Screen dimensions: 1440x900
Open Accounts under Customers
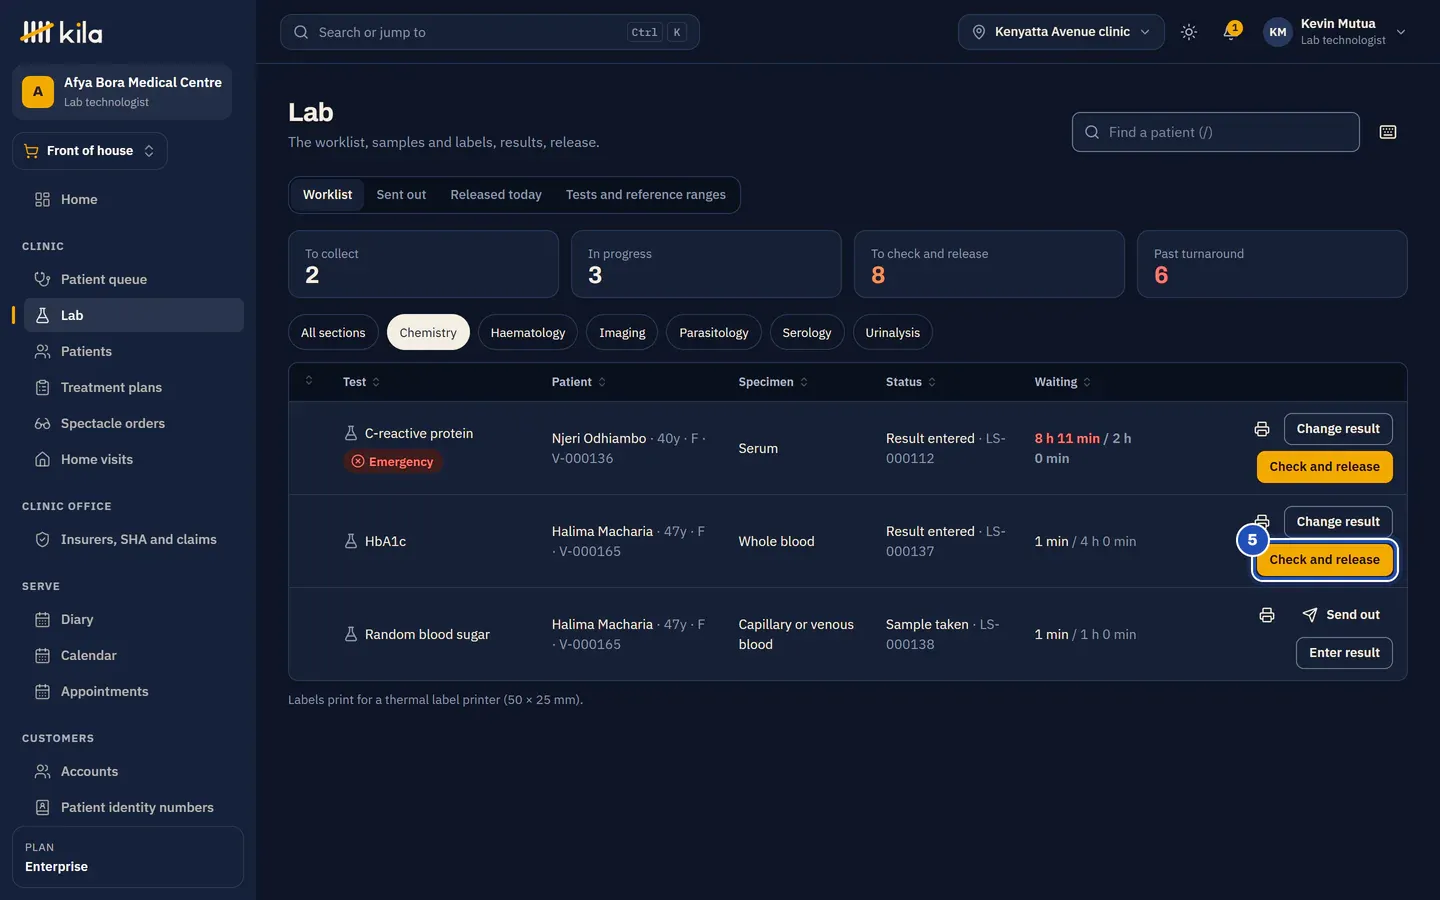[x=134, y=772]
